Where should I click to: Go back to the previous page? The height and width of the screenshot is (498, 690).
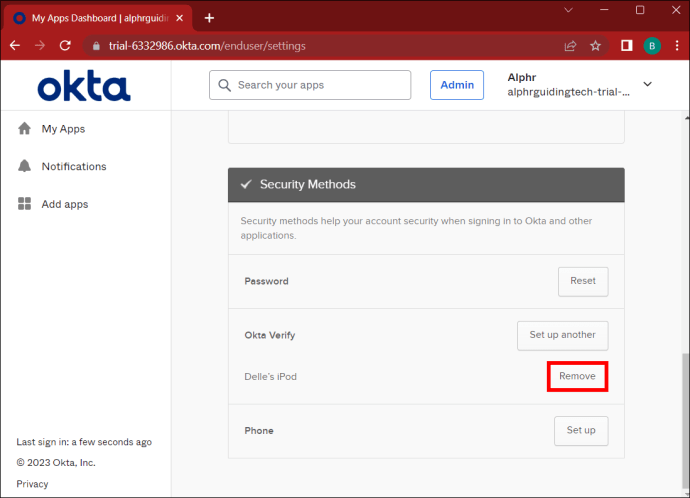coord(15,45)
